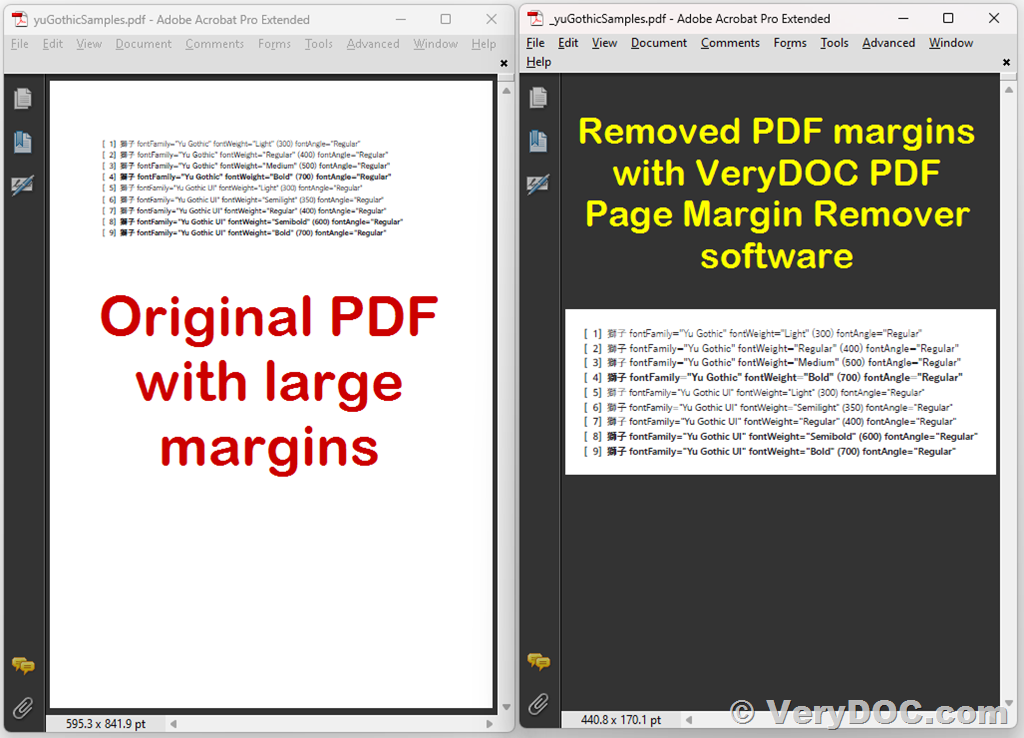1024x738 pixels.
Task: Click line [9] Bold text in left PDF
Action: [244, 233]
